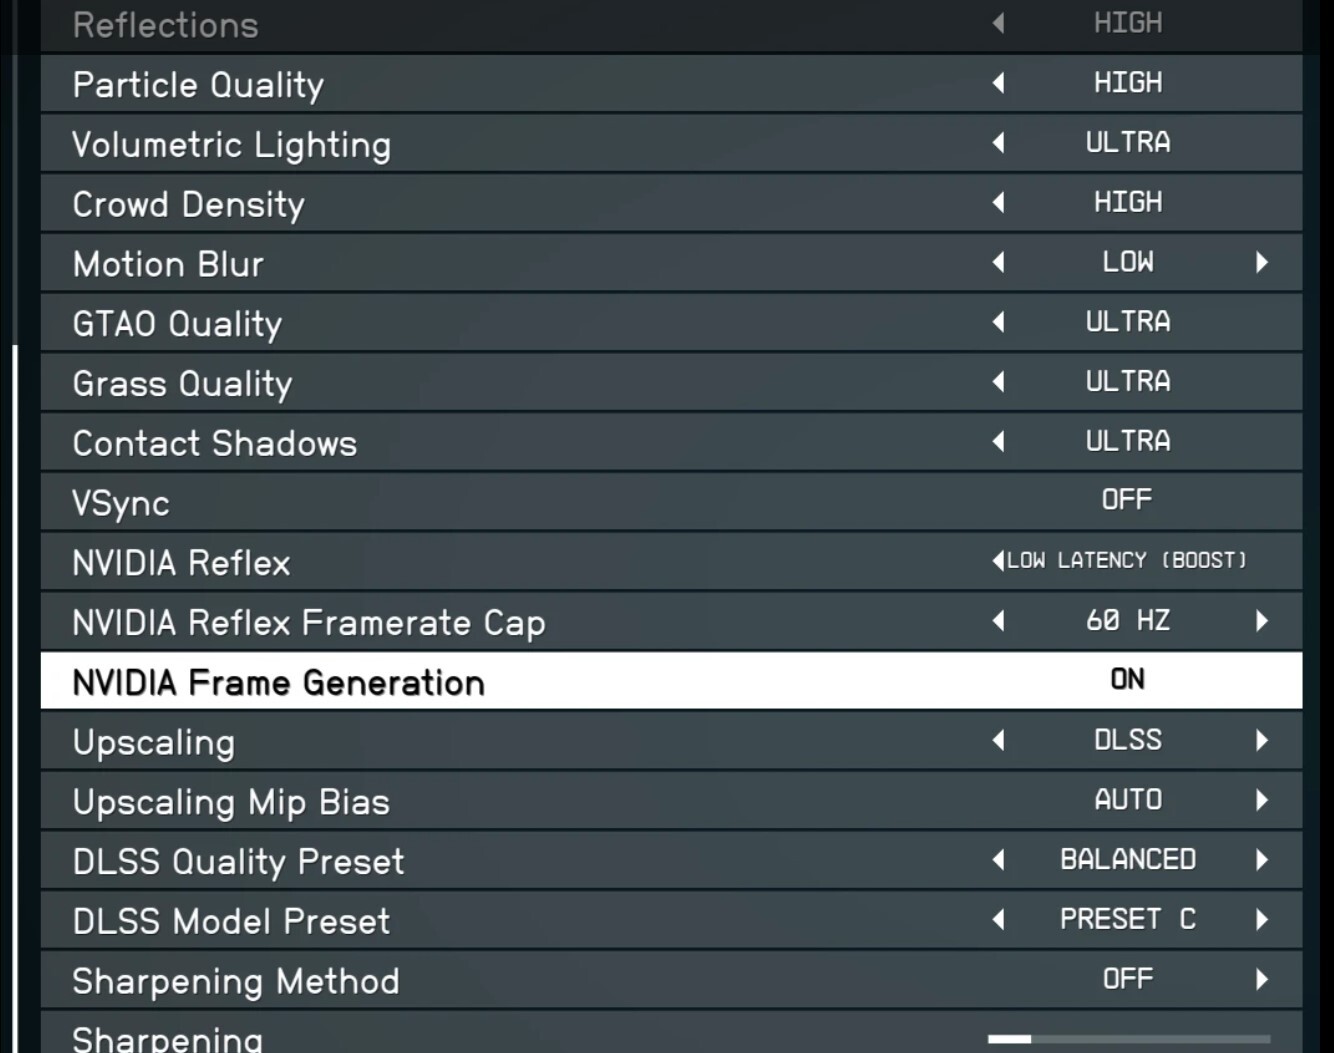Click right arrow for Motion Blur
The image size is (1334, 1053).
1262,262
